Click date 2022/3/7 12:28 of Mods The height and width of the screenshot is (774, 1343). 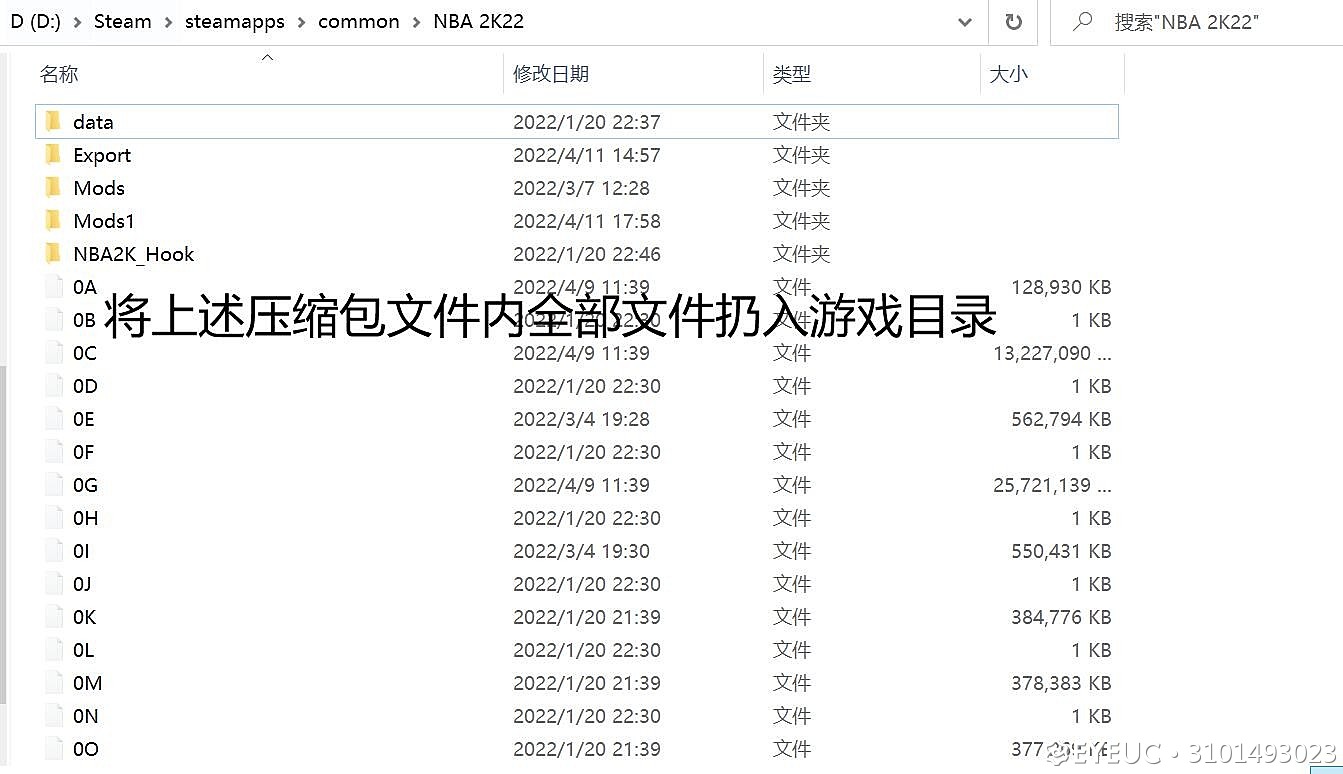[581, 188]
